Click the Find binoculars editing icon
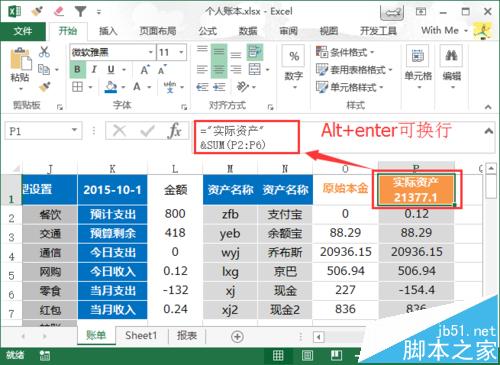The height and width of the screenshot is (365, 500). click(x=451, y=56)
